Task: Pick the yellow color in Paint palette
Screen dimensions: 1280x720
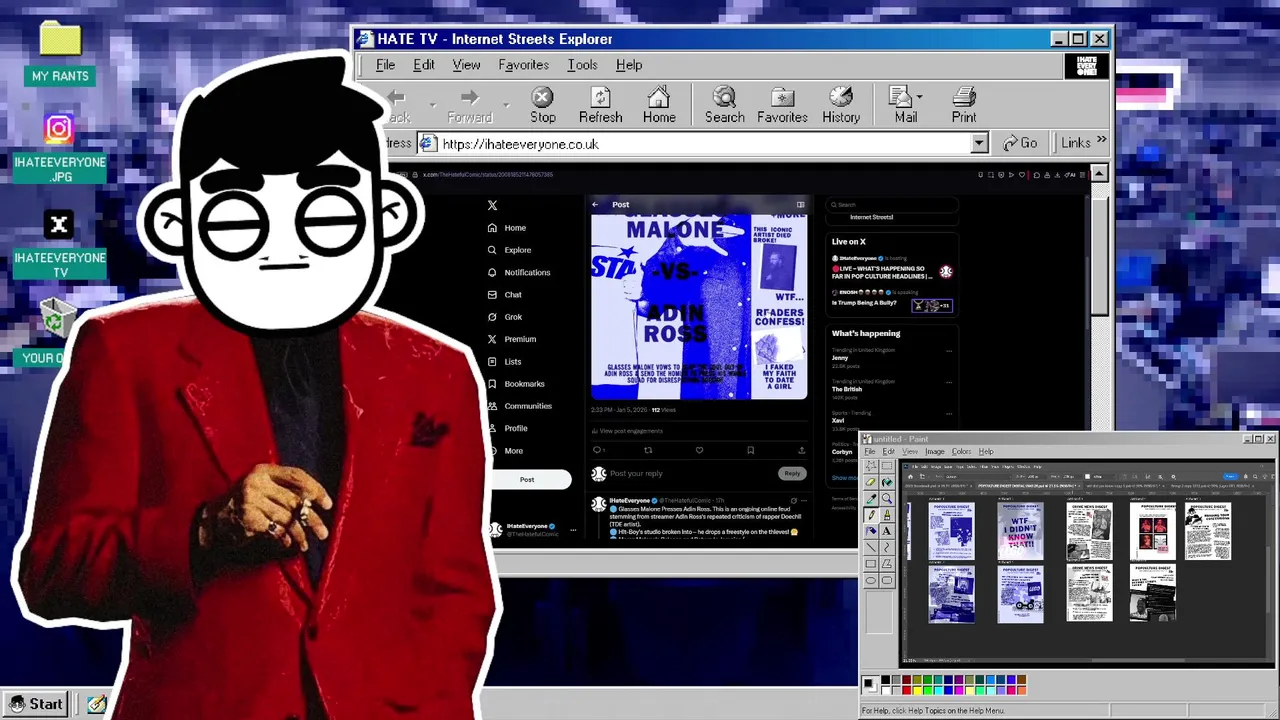Action: coord(917,690)
